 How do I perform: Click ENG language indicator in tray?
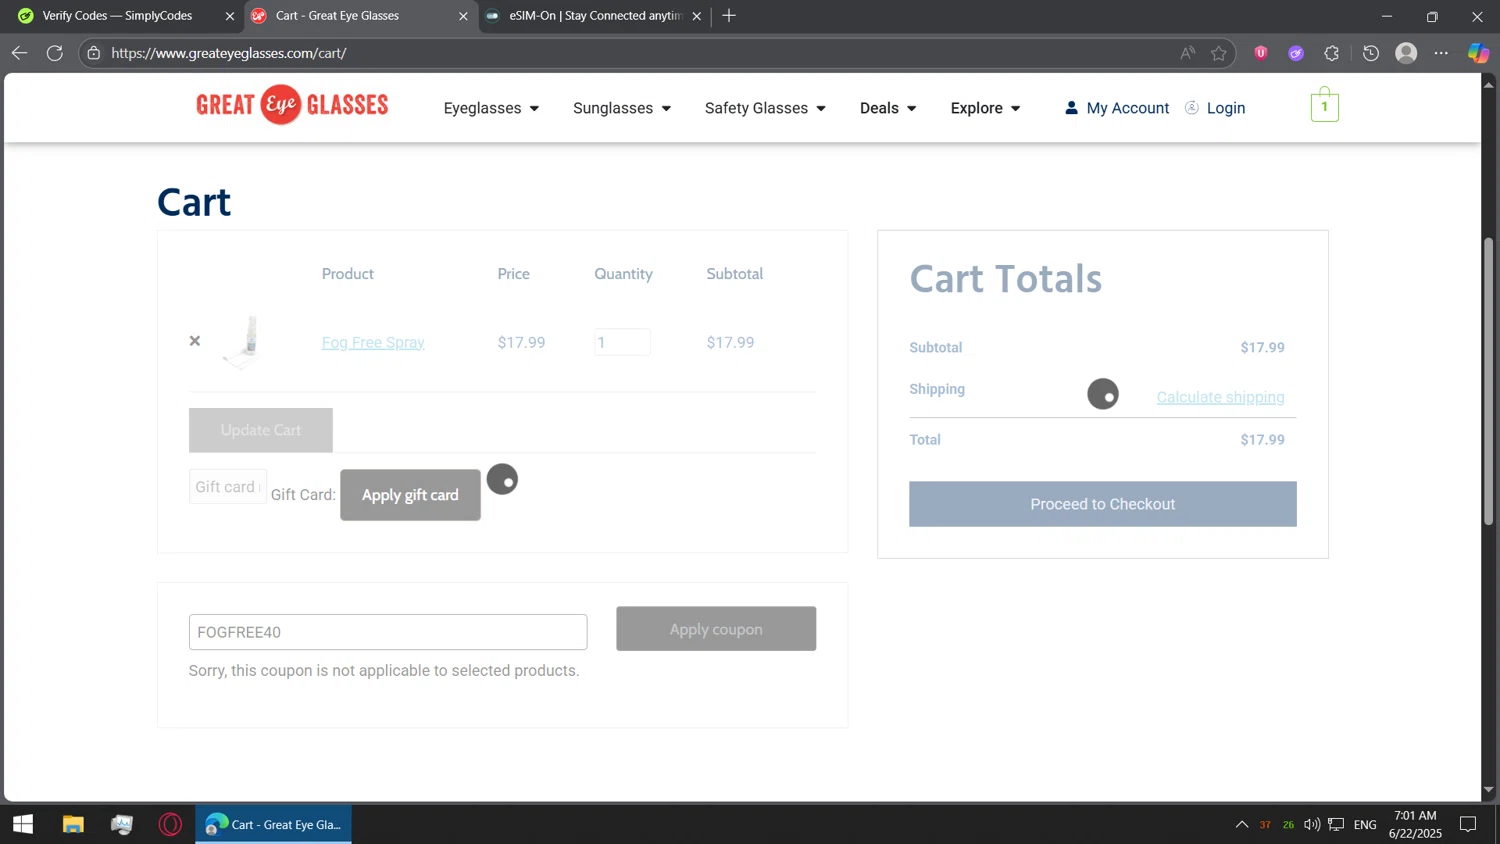[1365, 824]
